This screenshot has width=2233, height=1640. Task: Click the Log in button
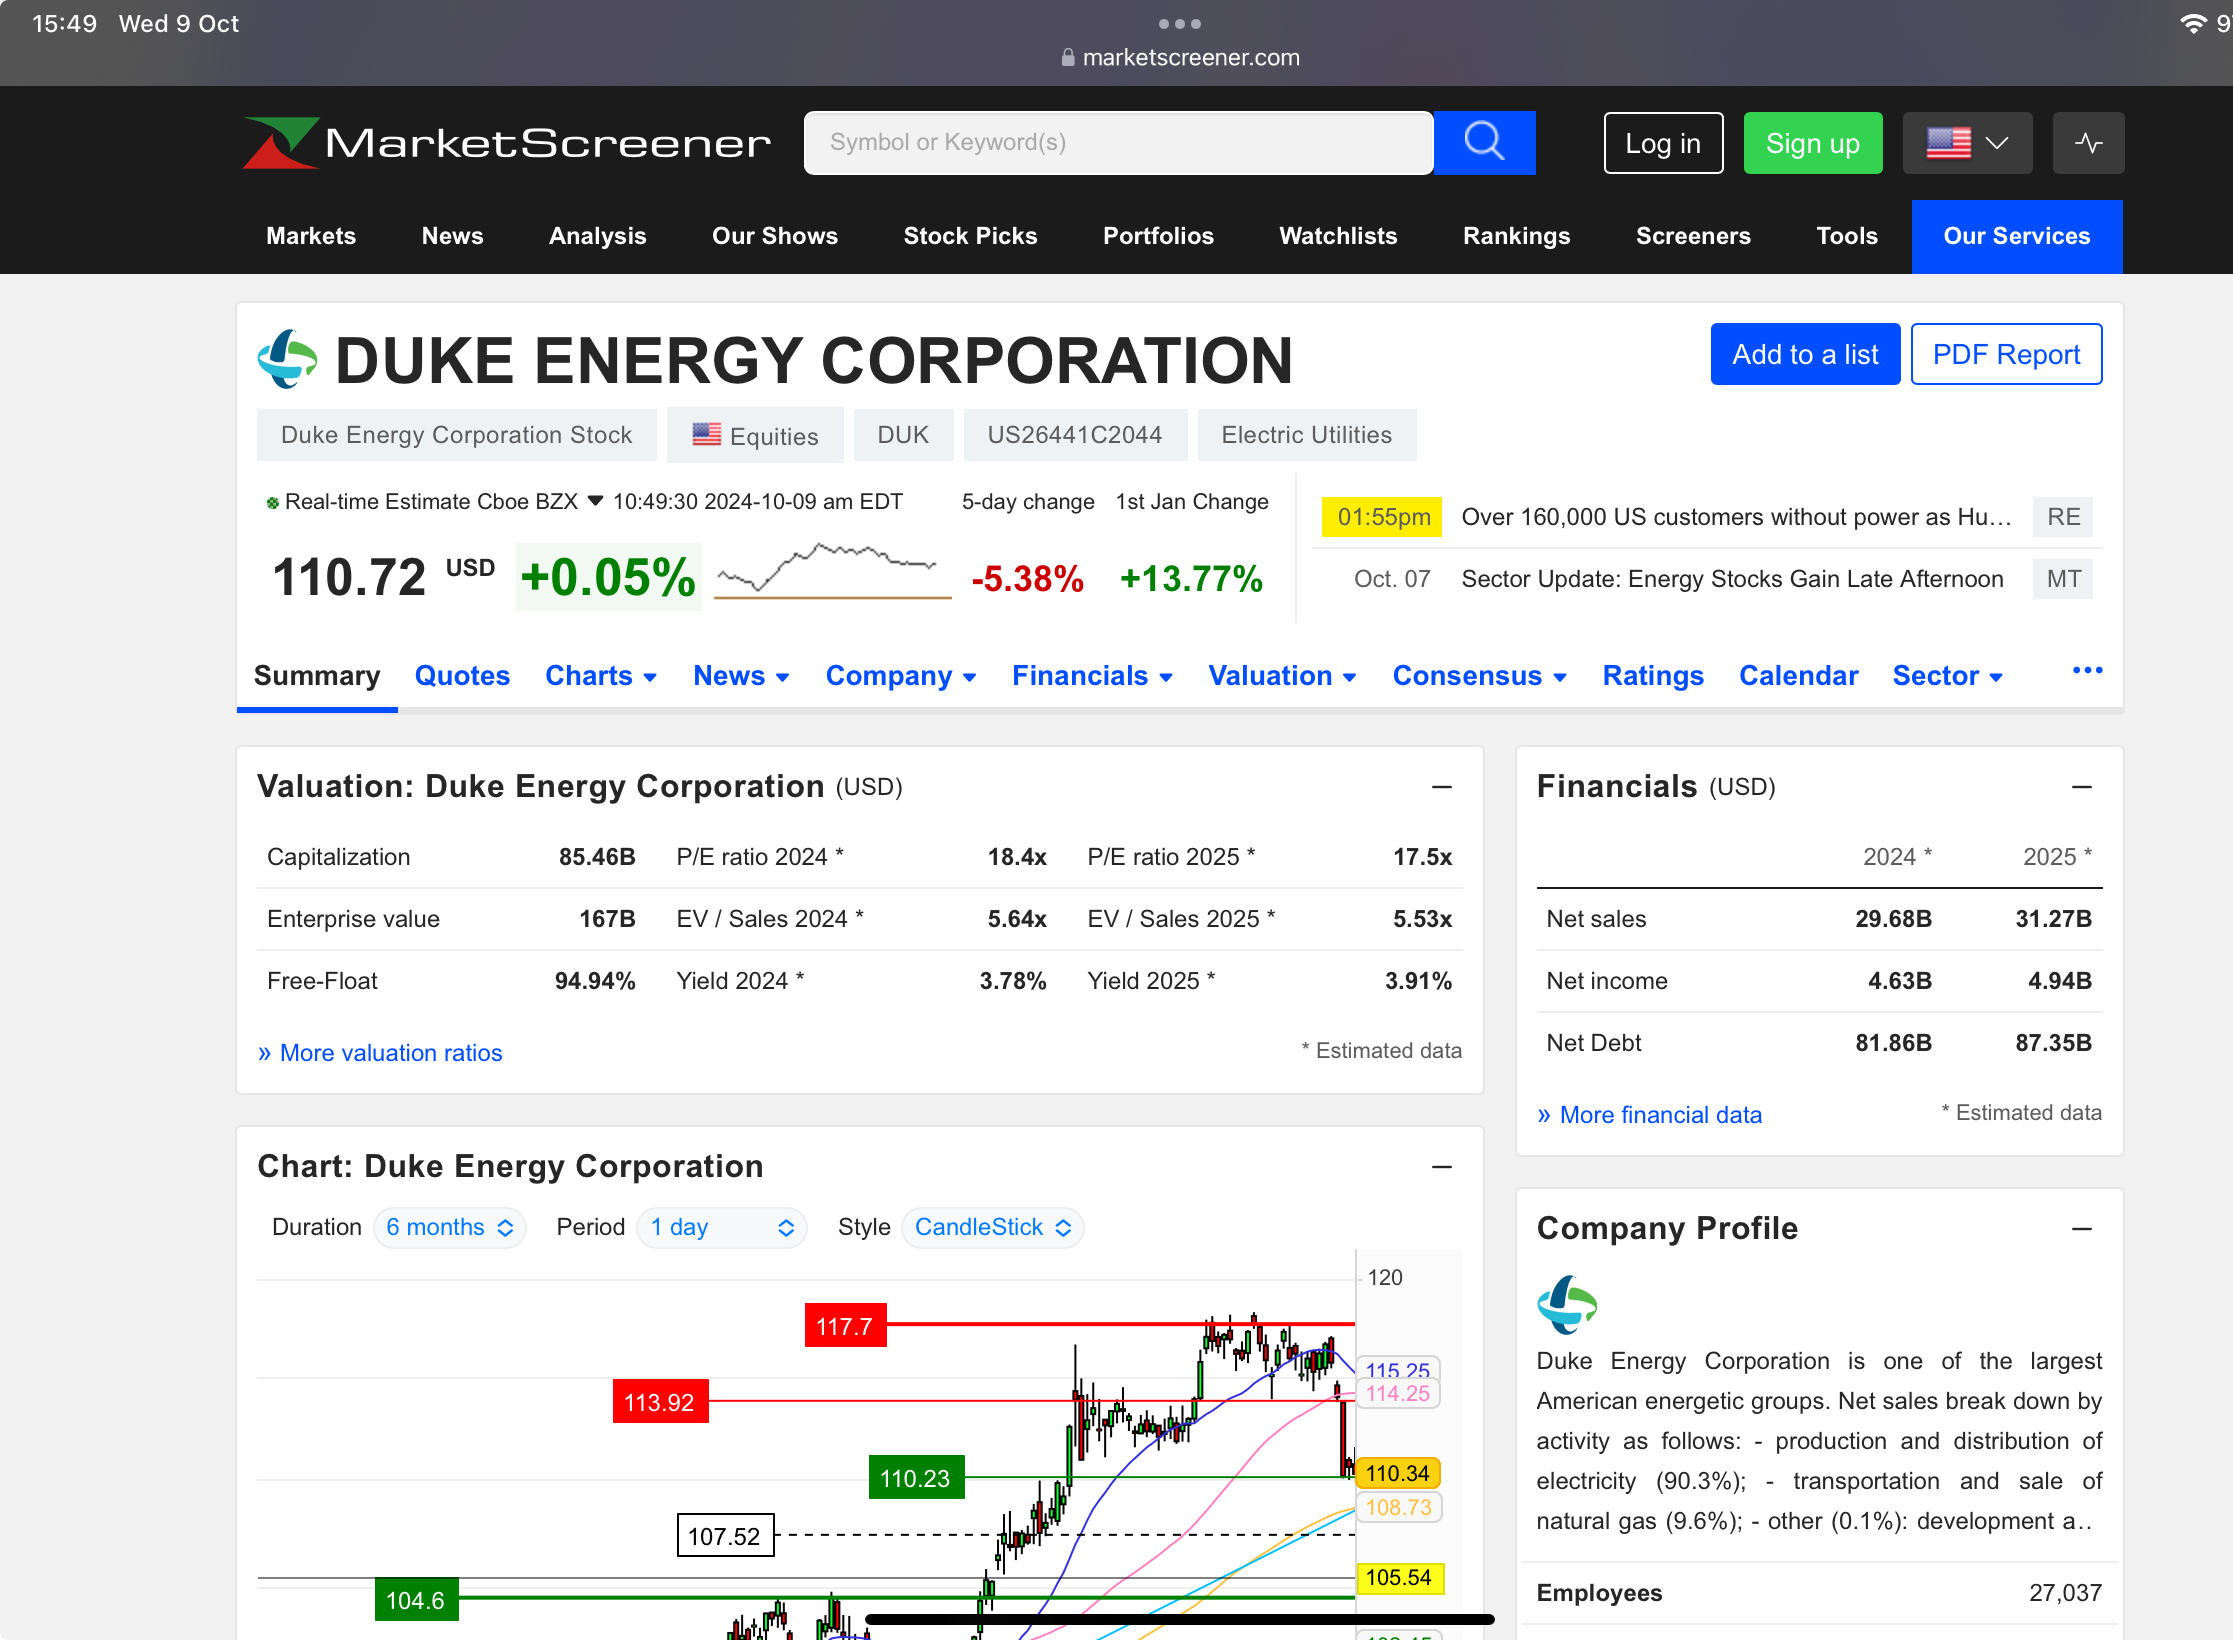(1663, 143)
